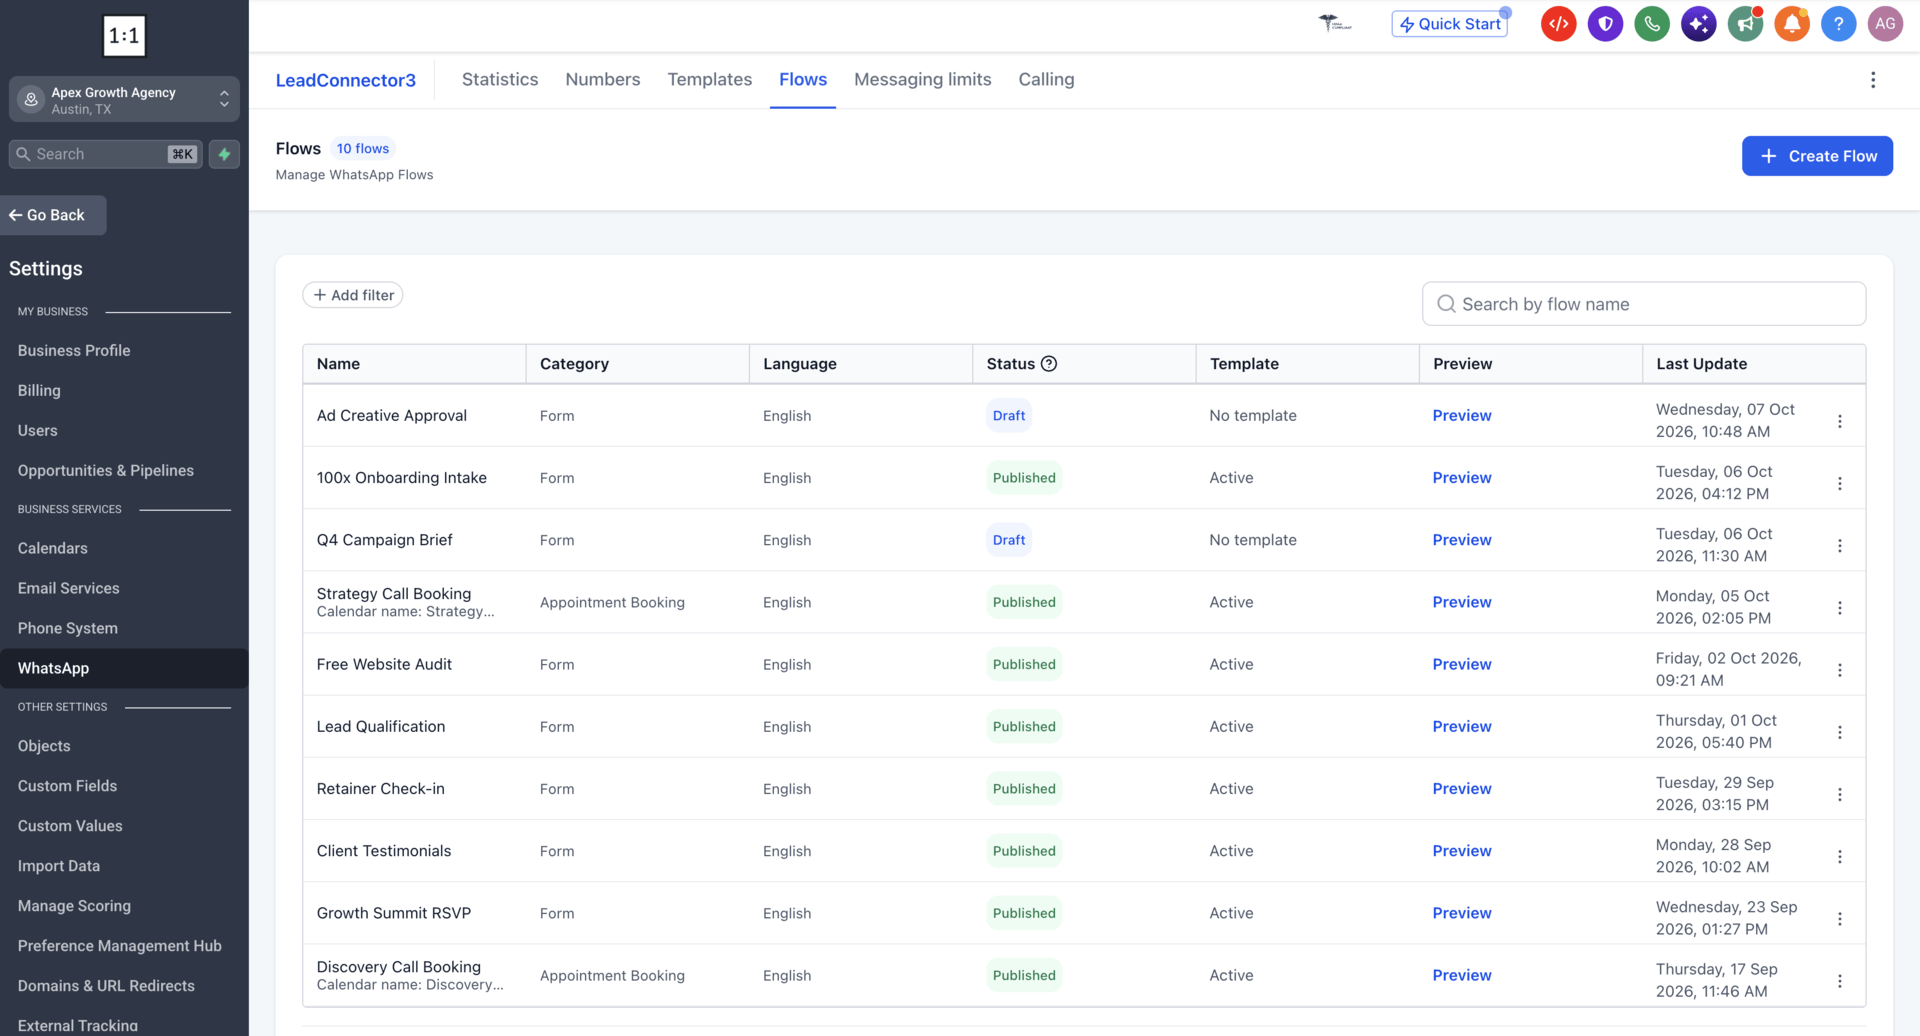Open row actions for 100x Onboarding Intake
This screenshot has height=1036, width=1920.
1840,483
